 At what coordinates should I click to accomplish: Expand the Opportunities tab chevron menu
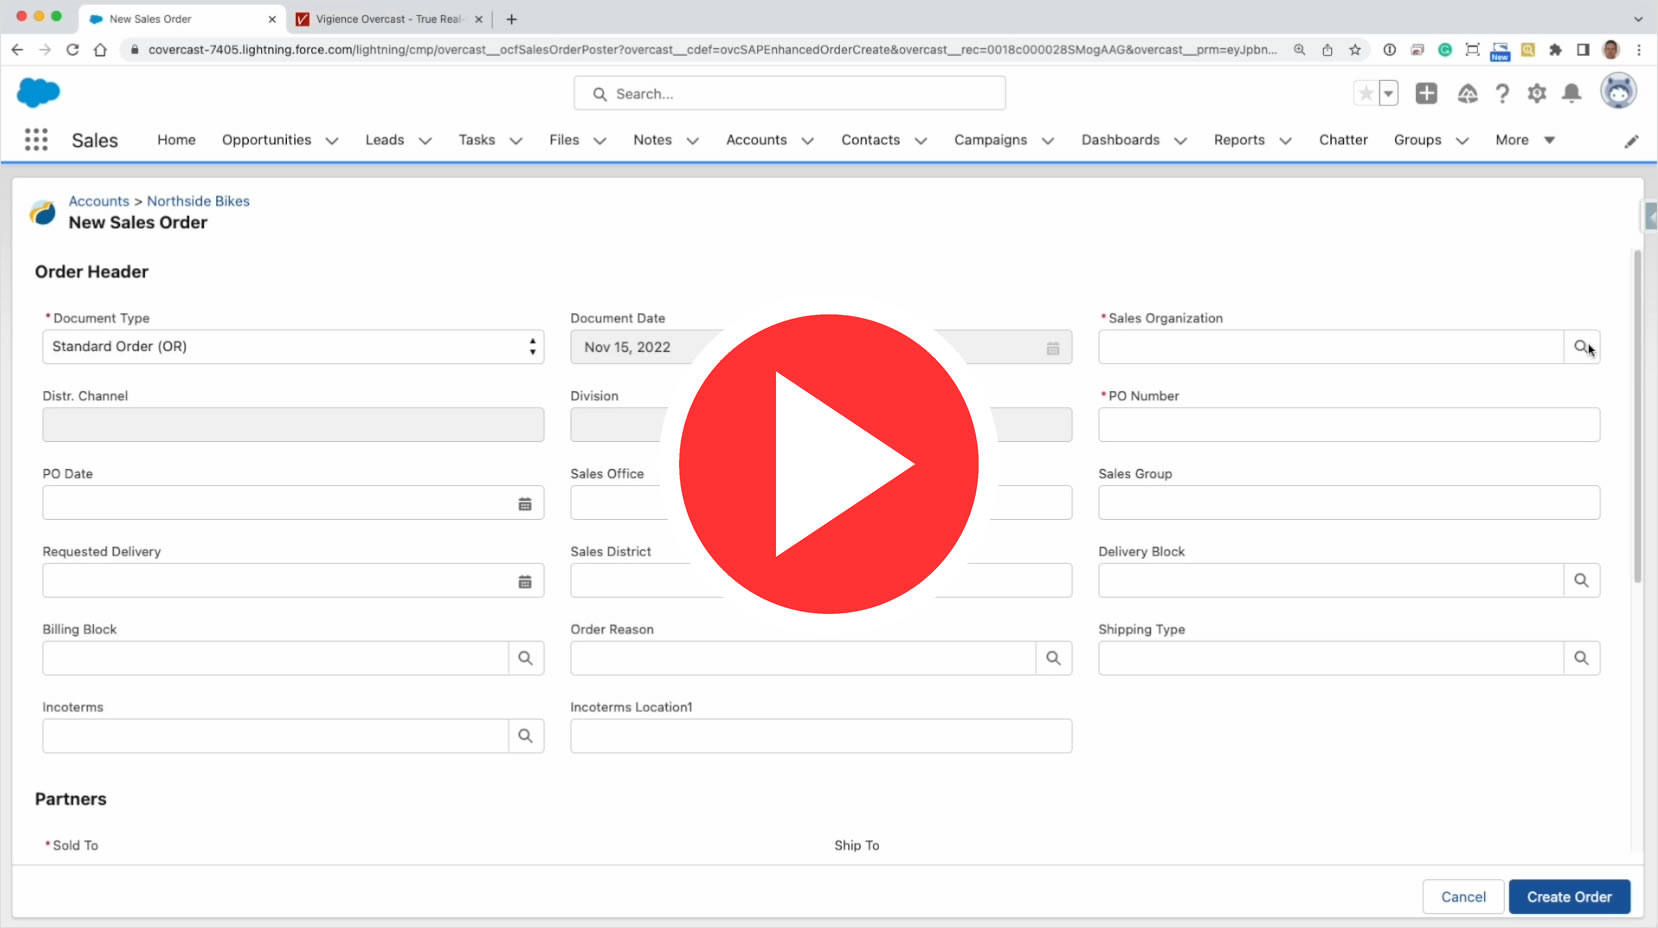332,141
